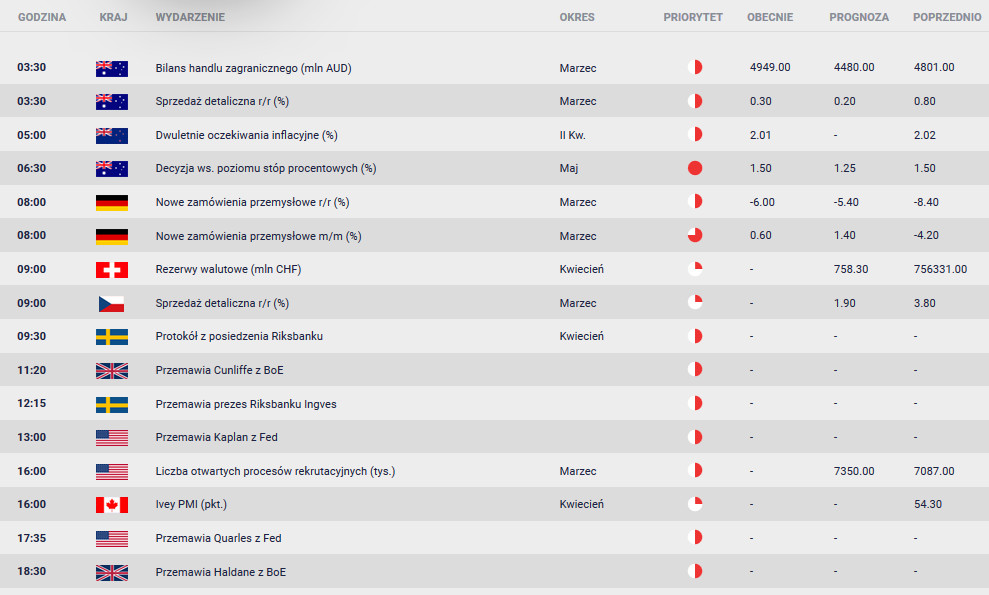Screen dimensions: 989x595
Task: Click forecast value 7350.00
Action: click(x=854, y=471)
